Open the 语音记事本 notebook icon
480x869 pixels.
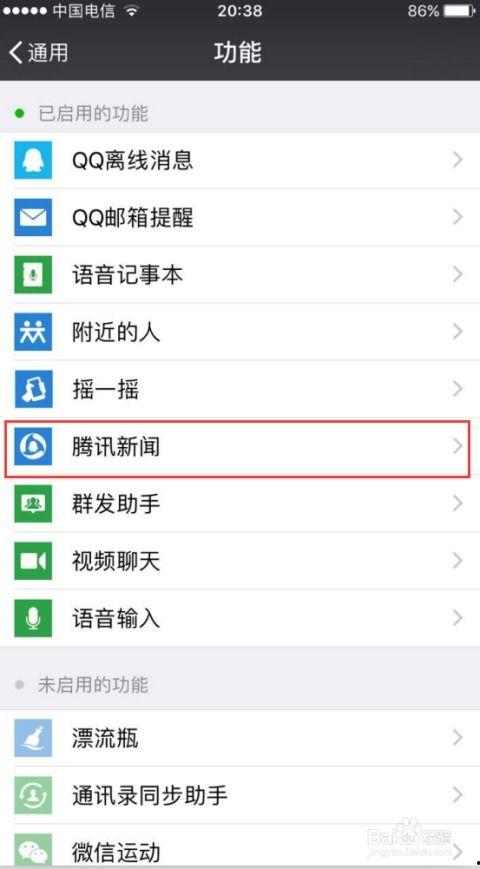pyautogui.click(x=33, y=274)
